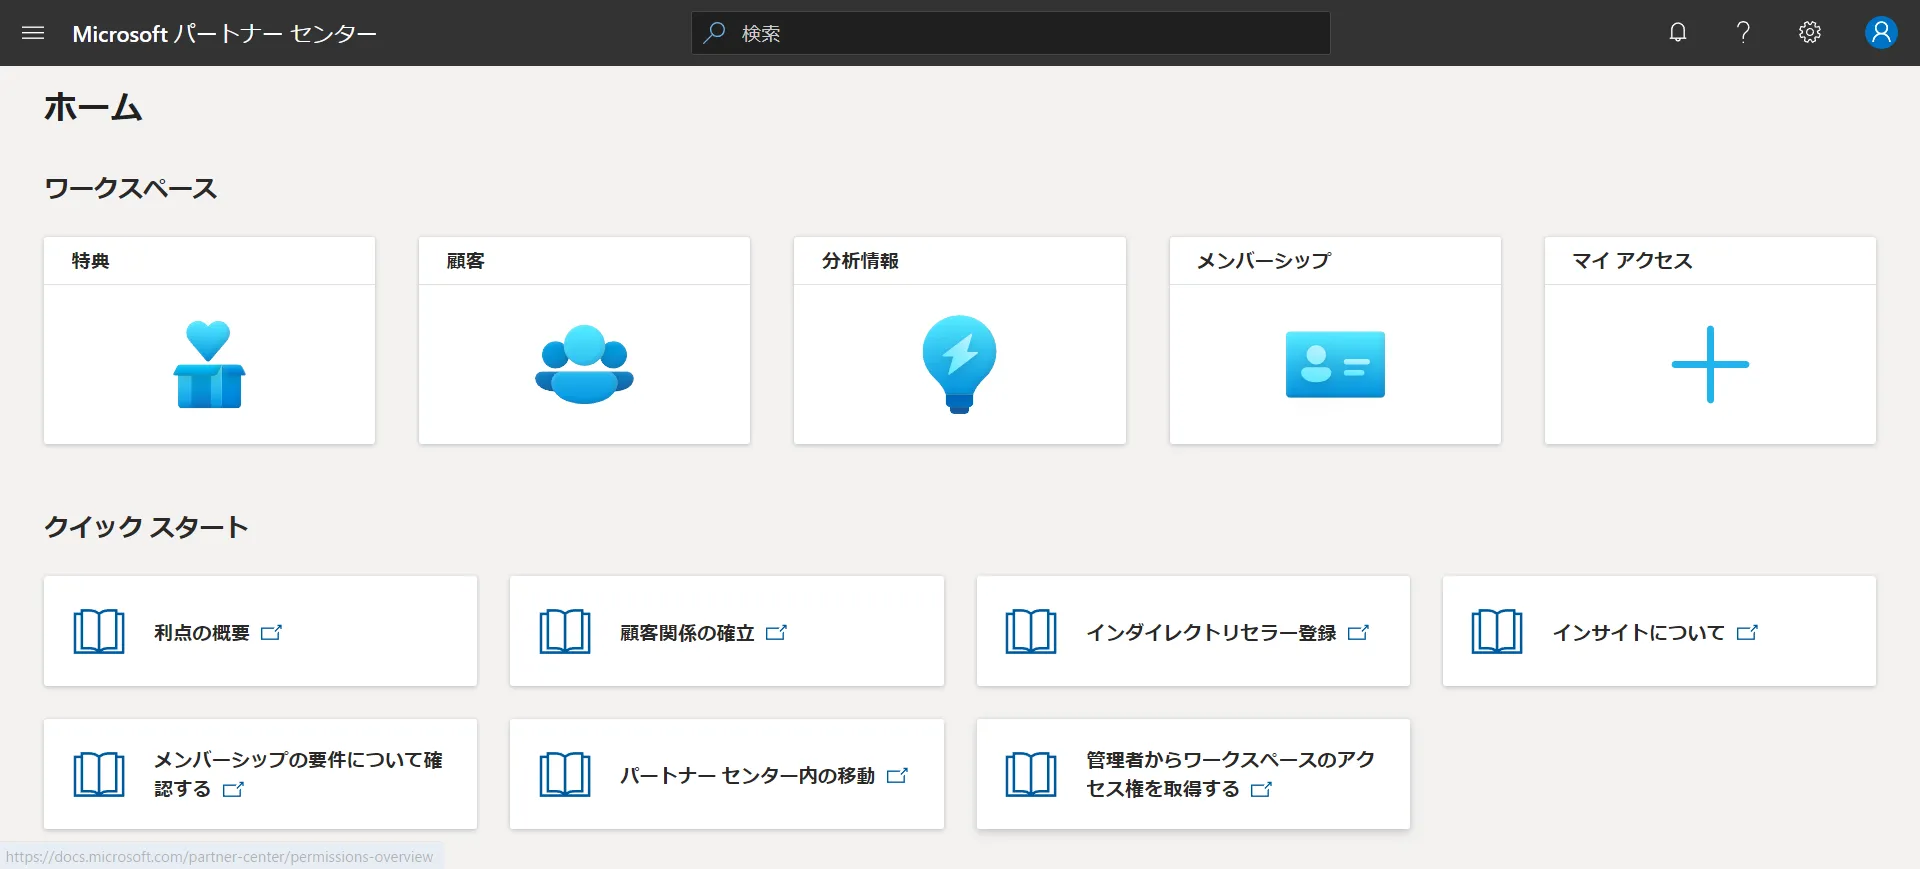Click the ホーム page heading
Image resolution: width=1920 pixels, height=869 pixels.
pyautogui.click(x=93, y=107)
